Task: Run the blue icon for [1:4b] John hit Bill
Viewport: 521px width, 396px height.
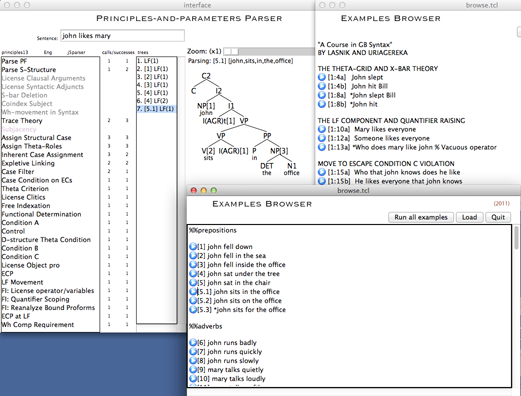Action: (322, 86)
